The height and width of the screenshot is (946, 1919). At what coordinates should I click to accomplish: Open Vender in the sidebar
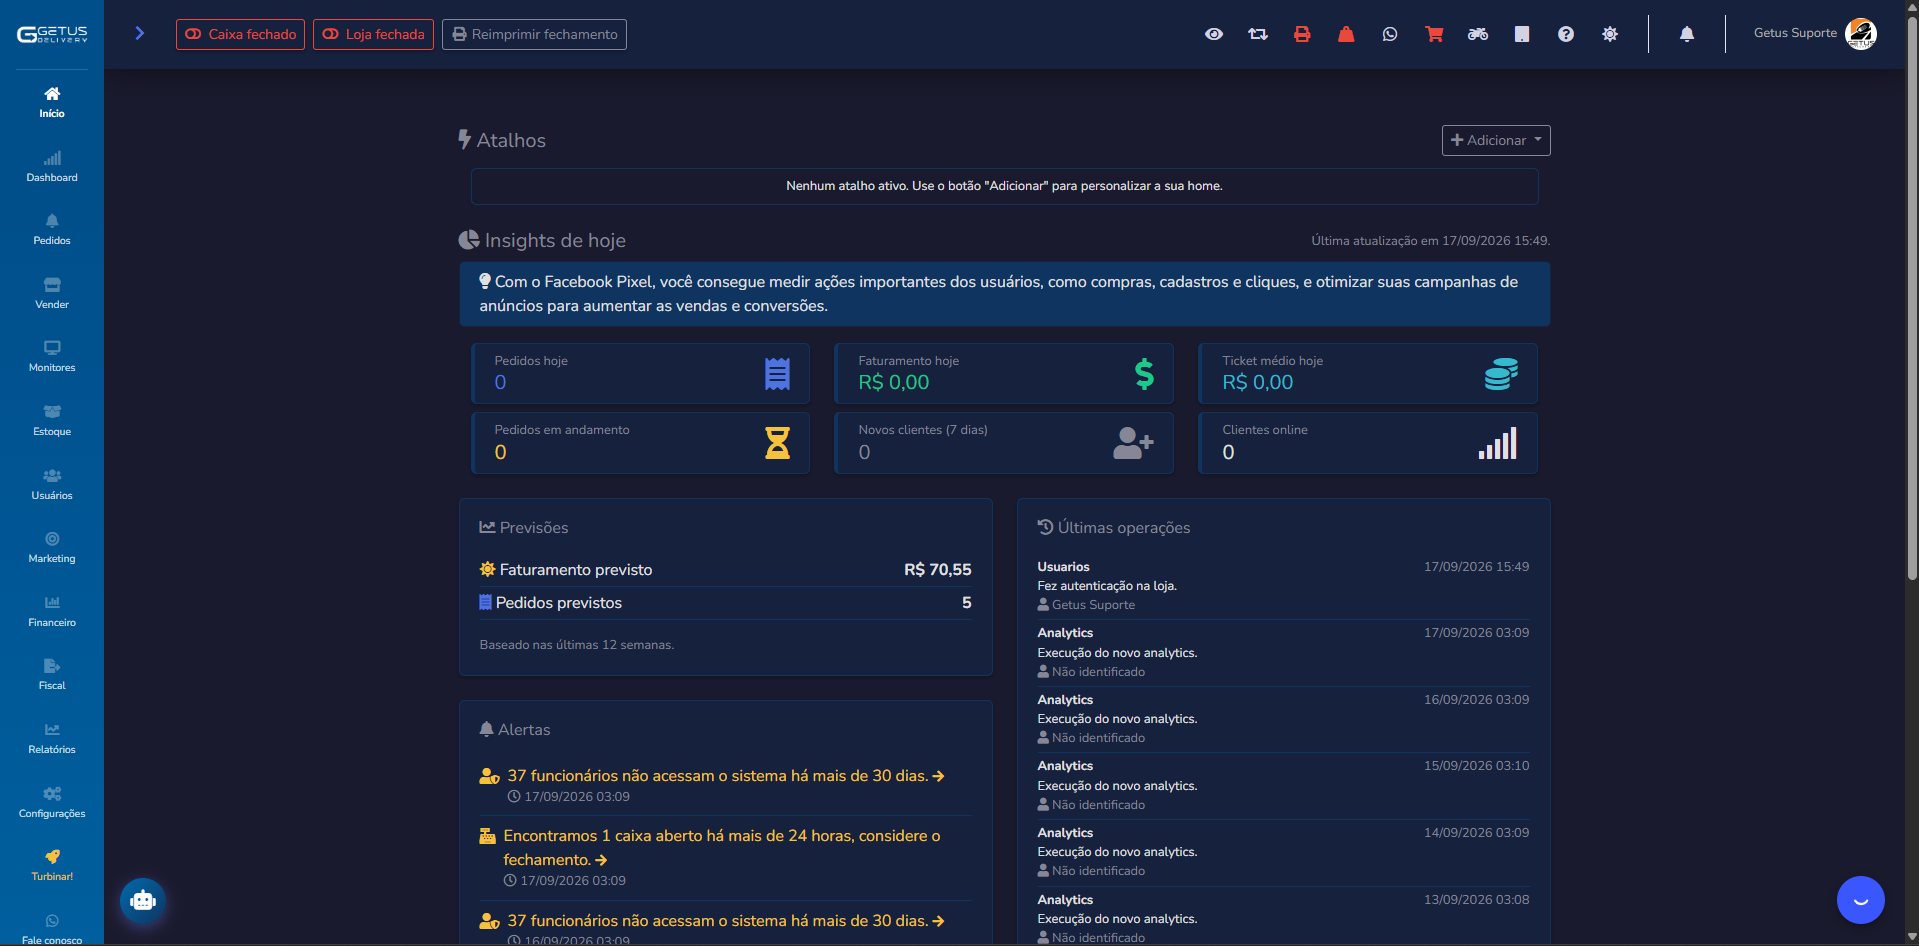[52, 293]
